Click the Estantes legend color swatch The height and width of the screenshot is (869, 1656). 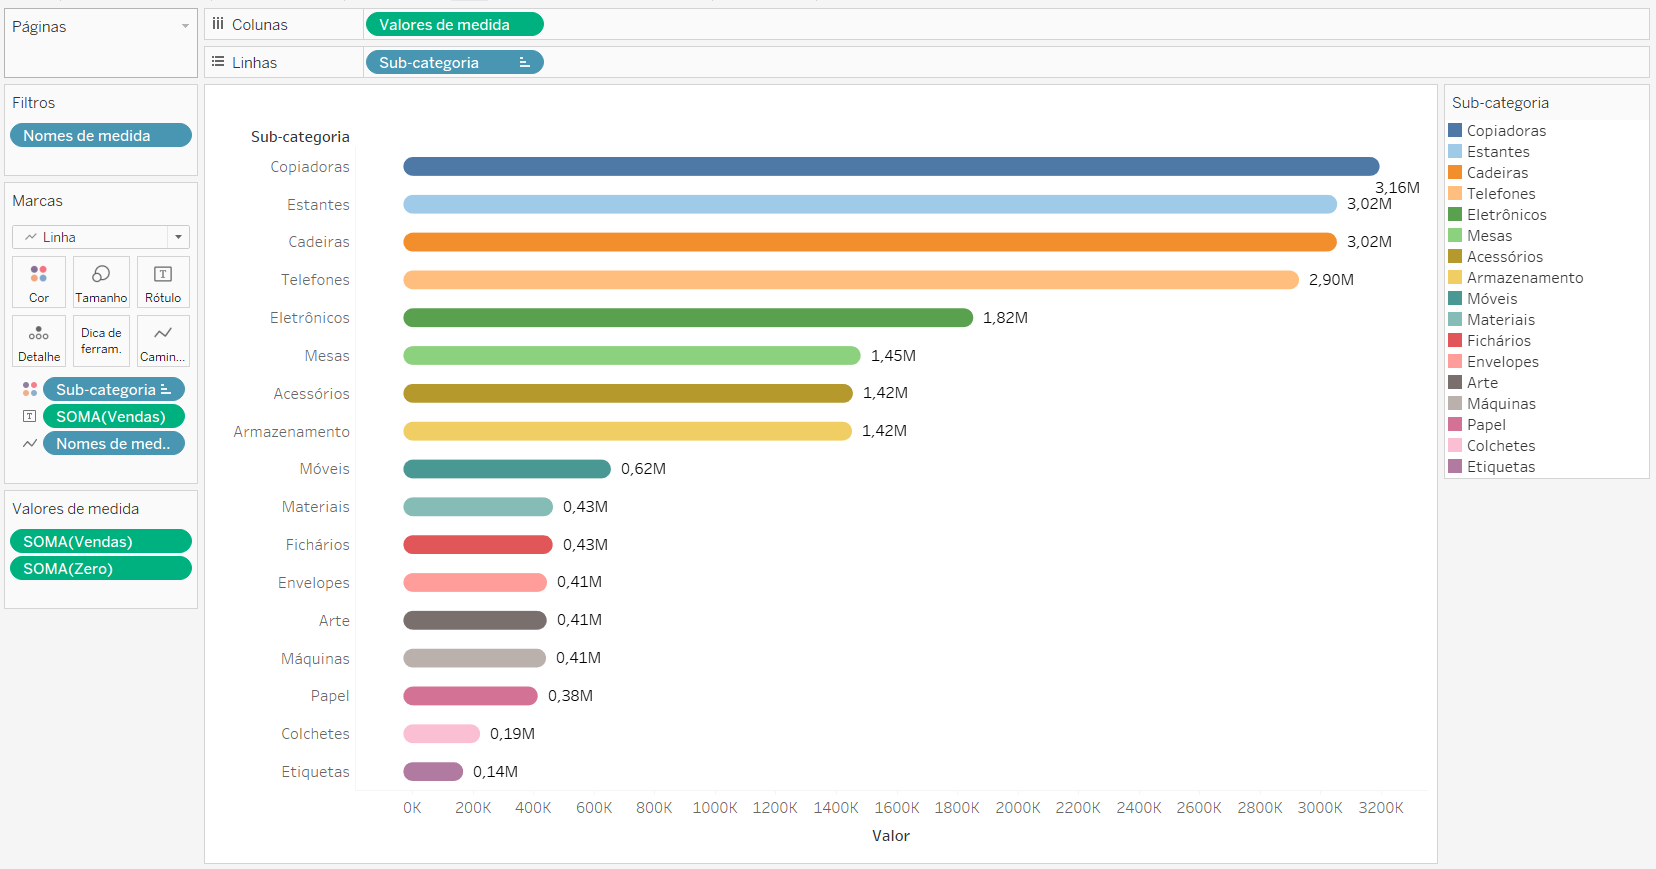(1455, 151)
